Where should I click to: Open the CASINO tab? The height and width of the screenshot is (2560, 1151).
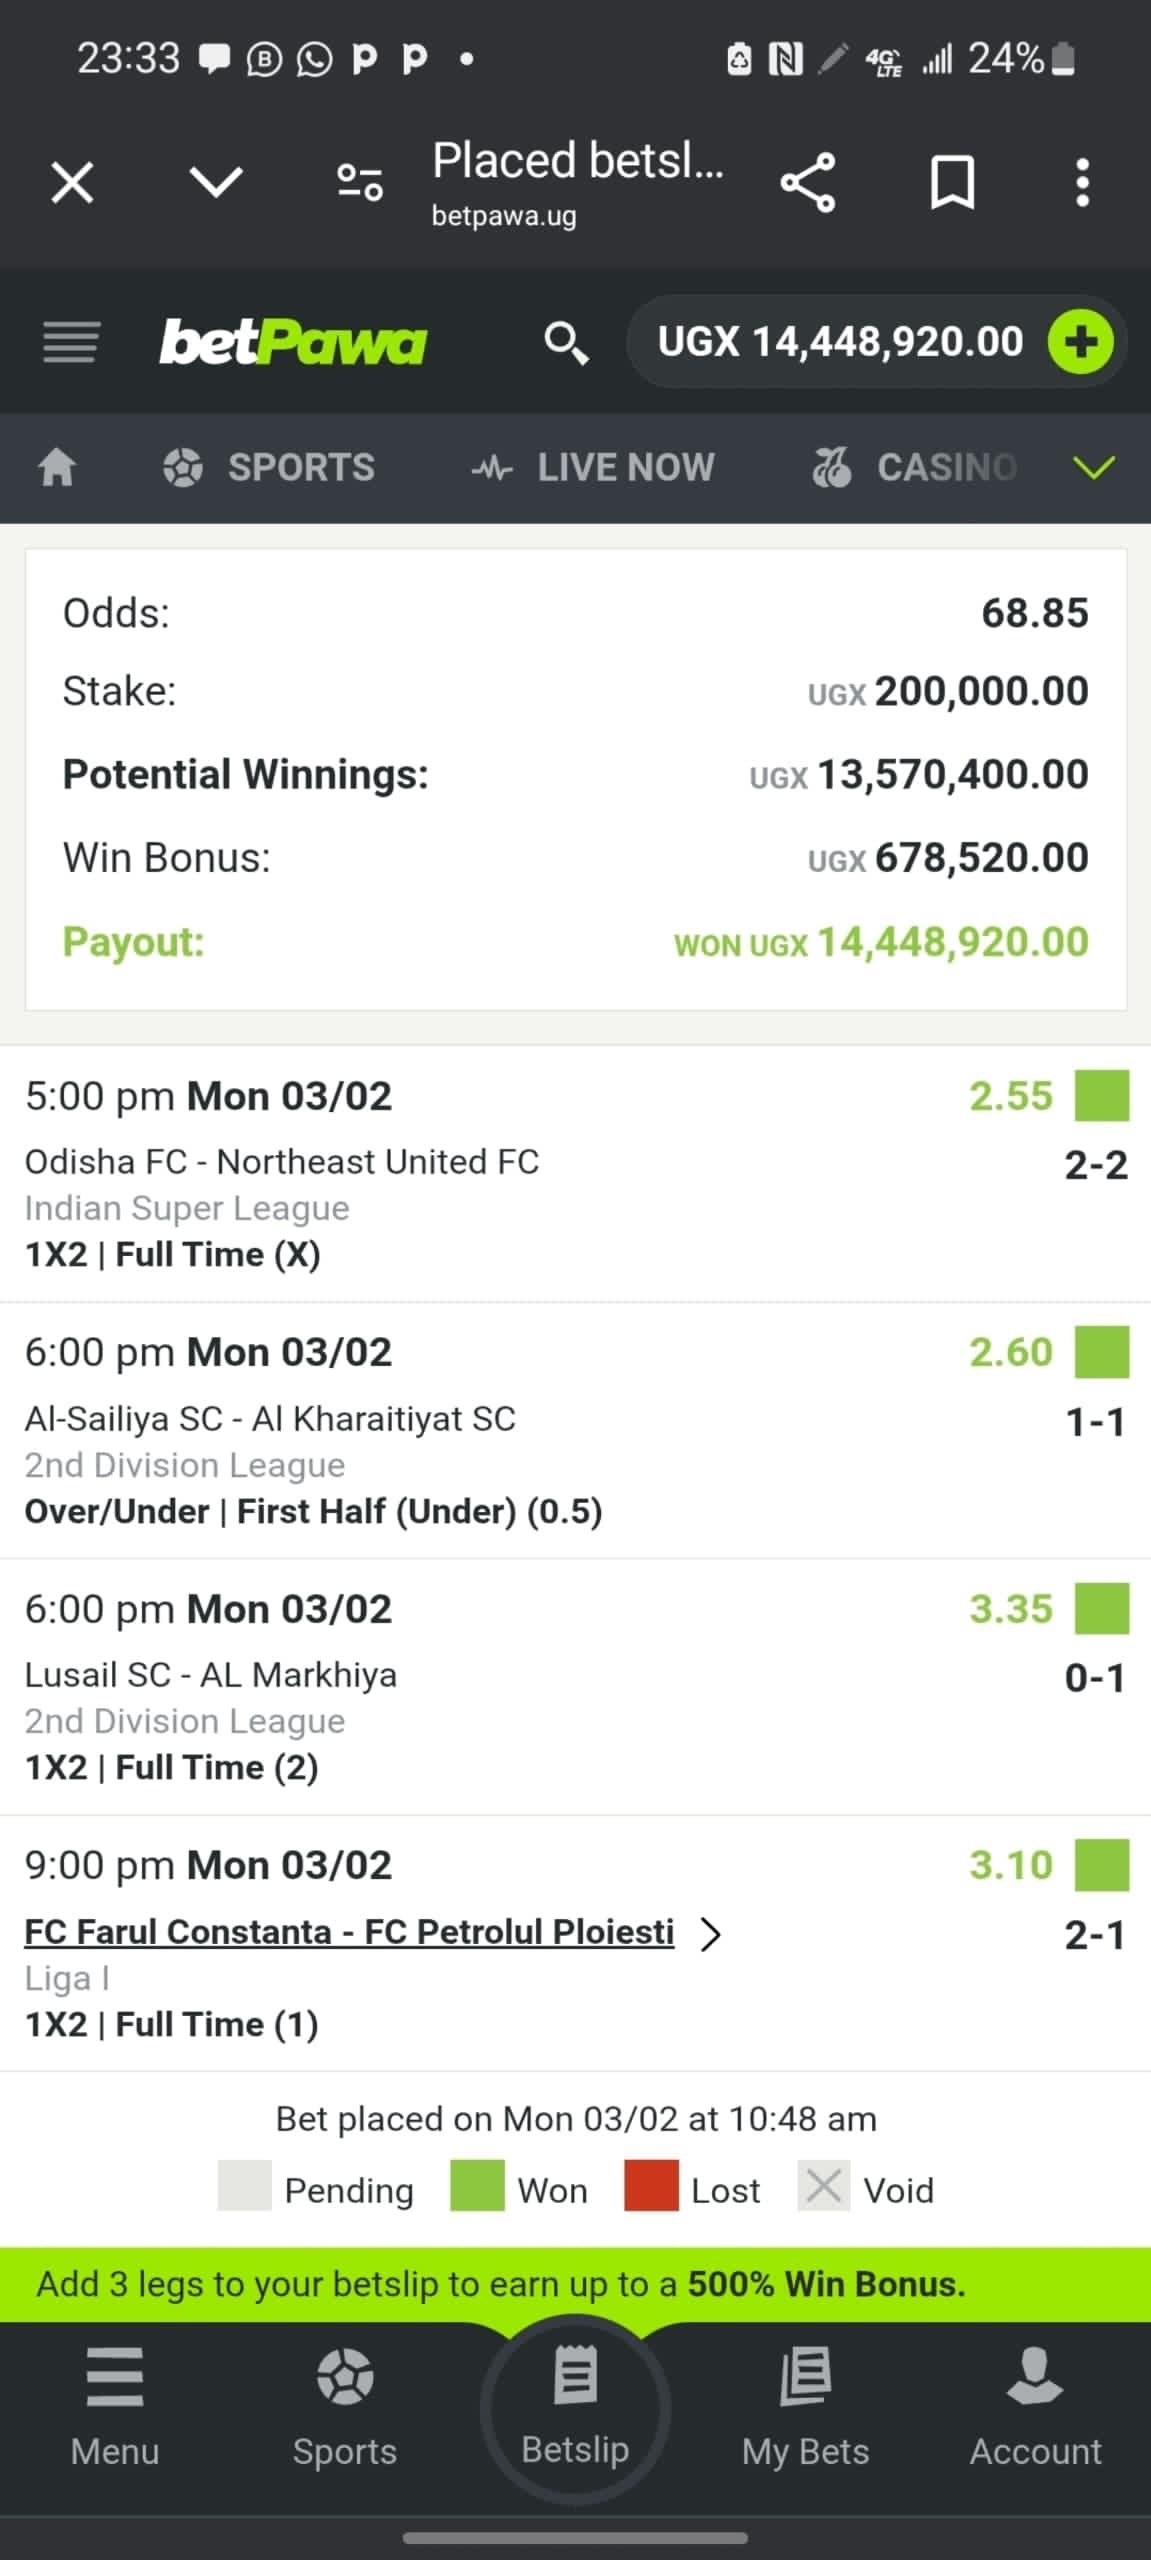914,467
